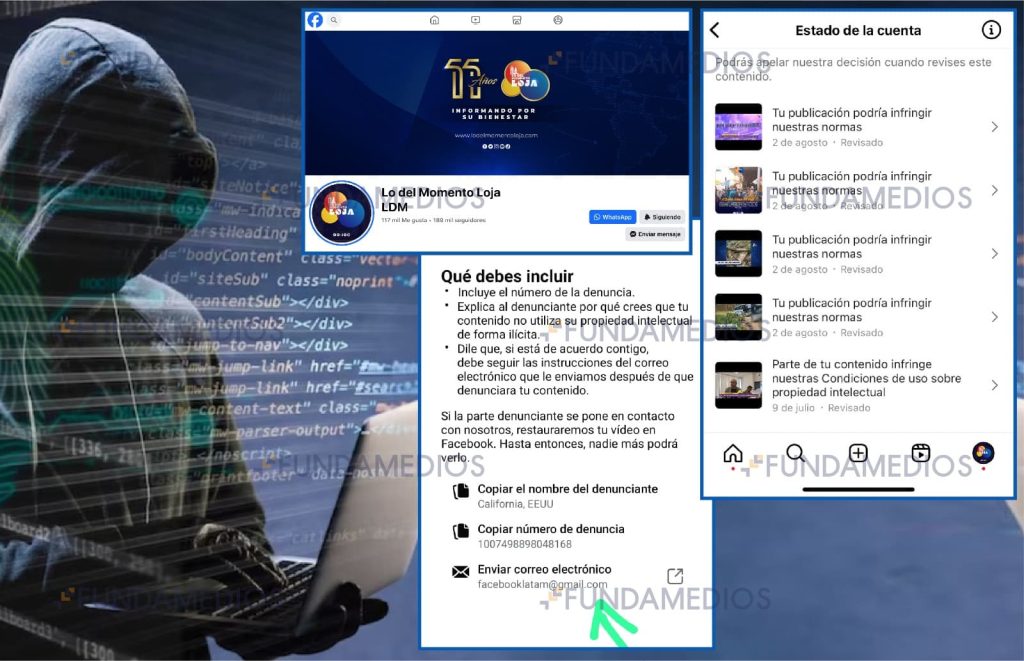The image size is (1024, 661).
Task: Click the Enviar mensaje button
Action: pyautogui.click(x=655, y=234)
